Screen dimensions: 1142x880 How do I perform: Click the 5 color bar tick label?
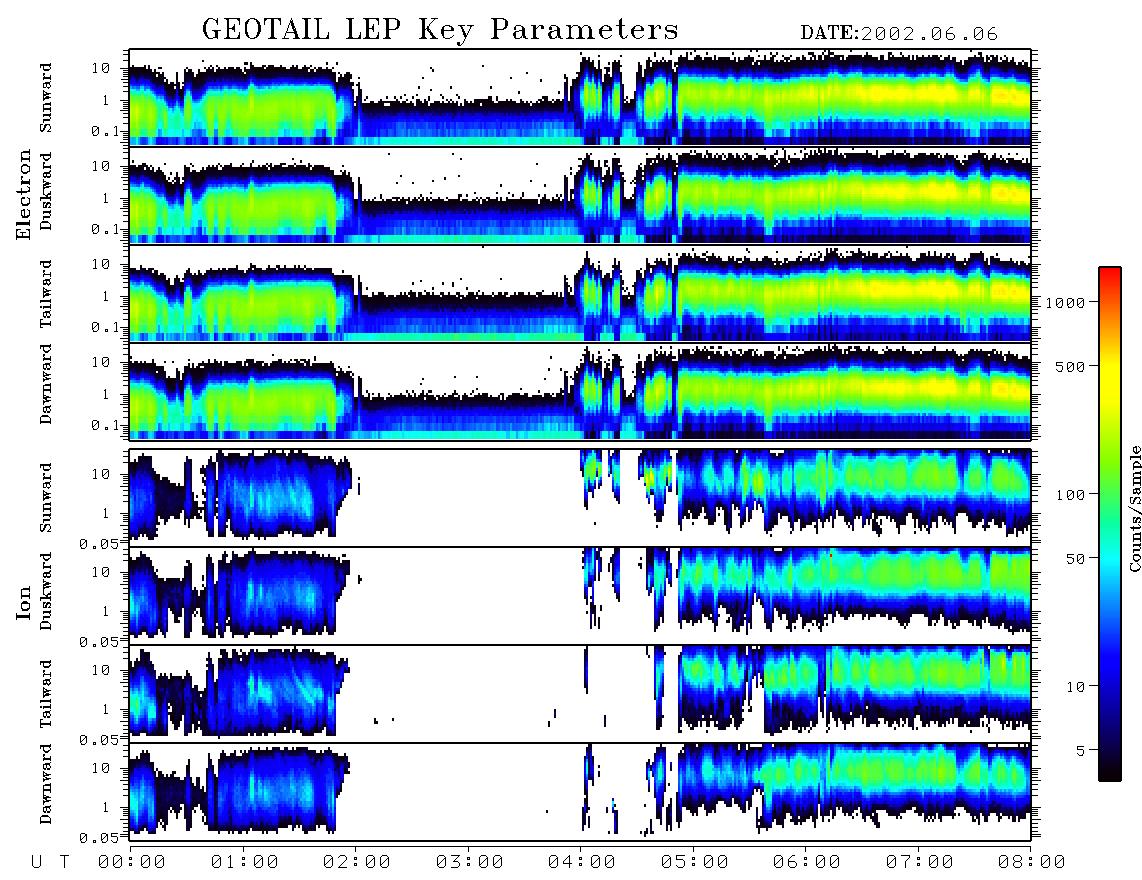point(1081,750)
